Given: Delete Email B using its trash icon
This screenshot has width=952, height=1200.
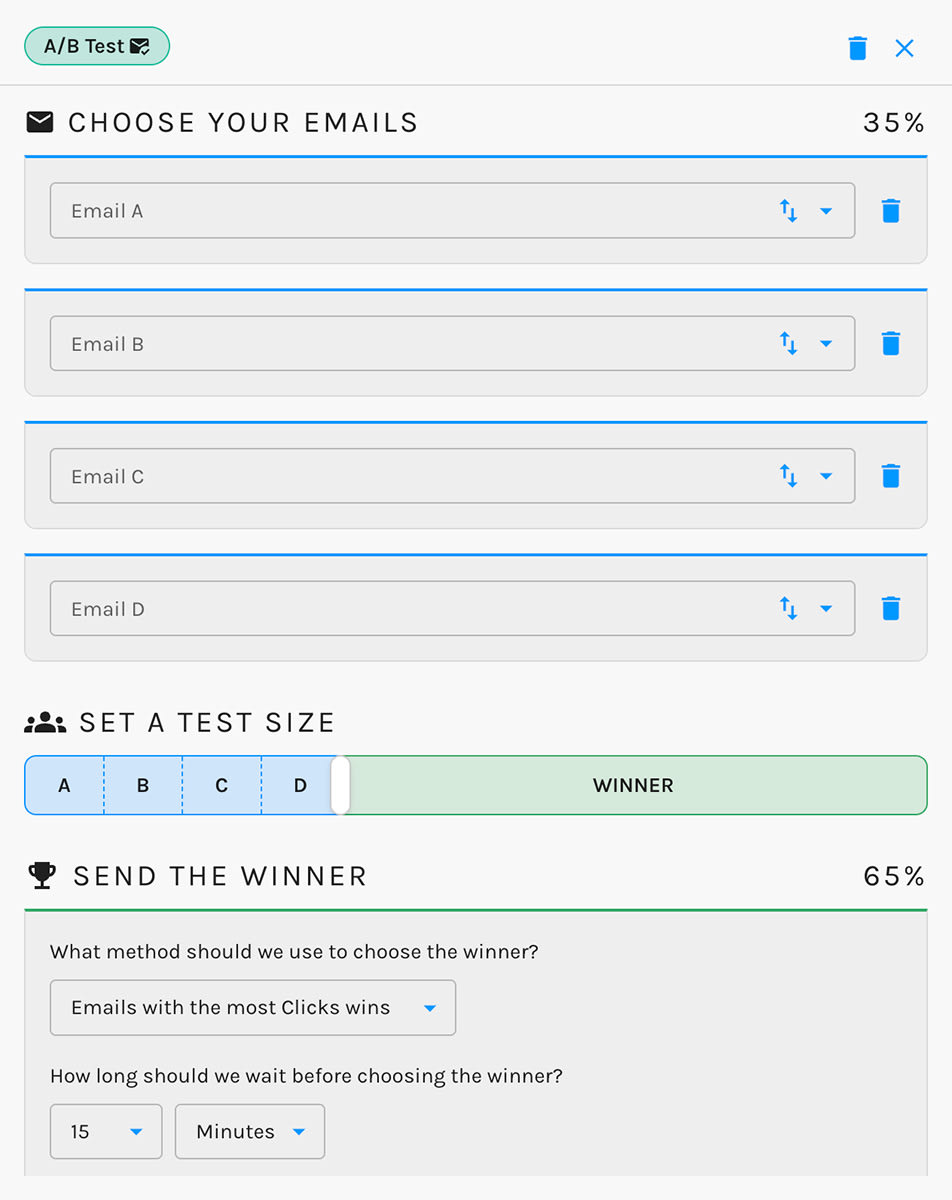Looking at the screenshot, I should point(890,343).
